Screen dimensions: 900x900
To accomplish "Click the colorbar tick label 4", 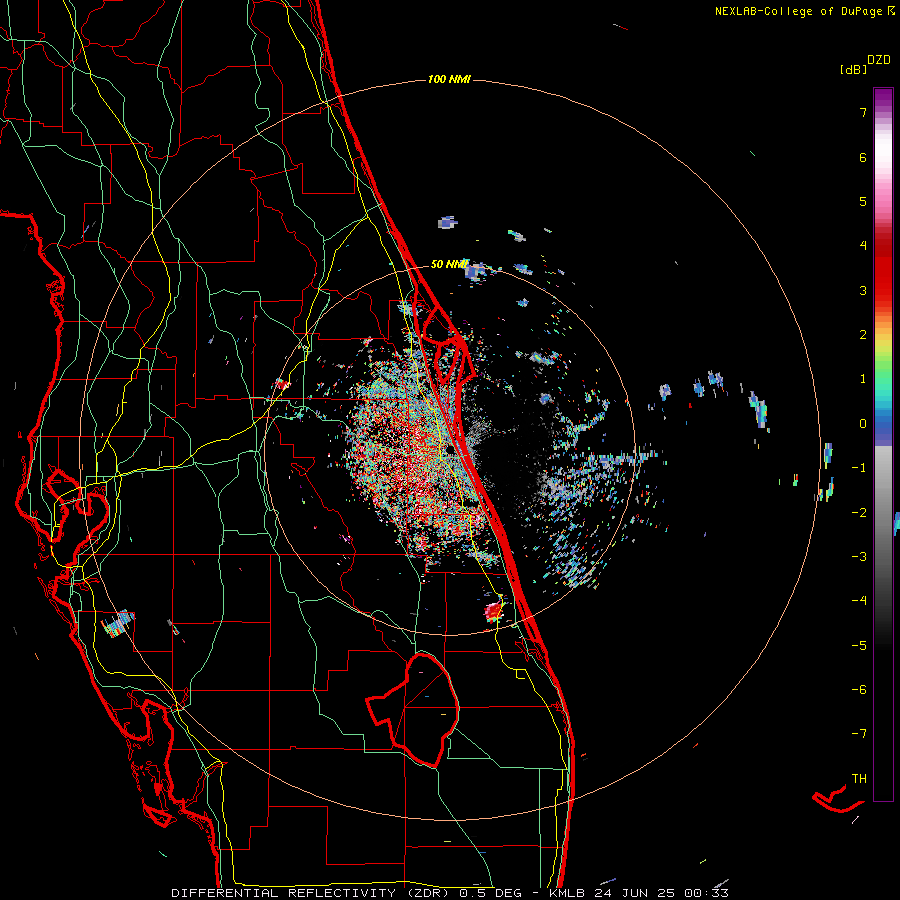I will (863, 246).
